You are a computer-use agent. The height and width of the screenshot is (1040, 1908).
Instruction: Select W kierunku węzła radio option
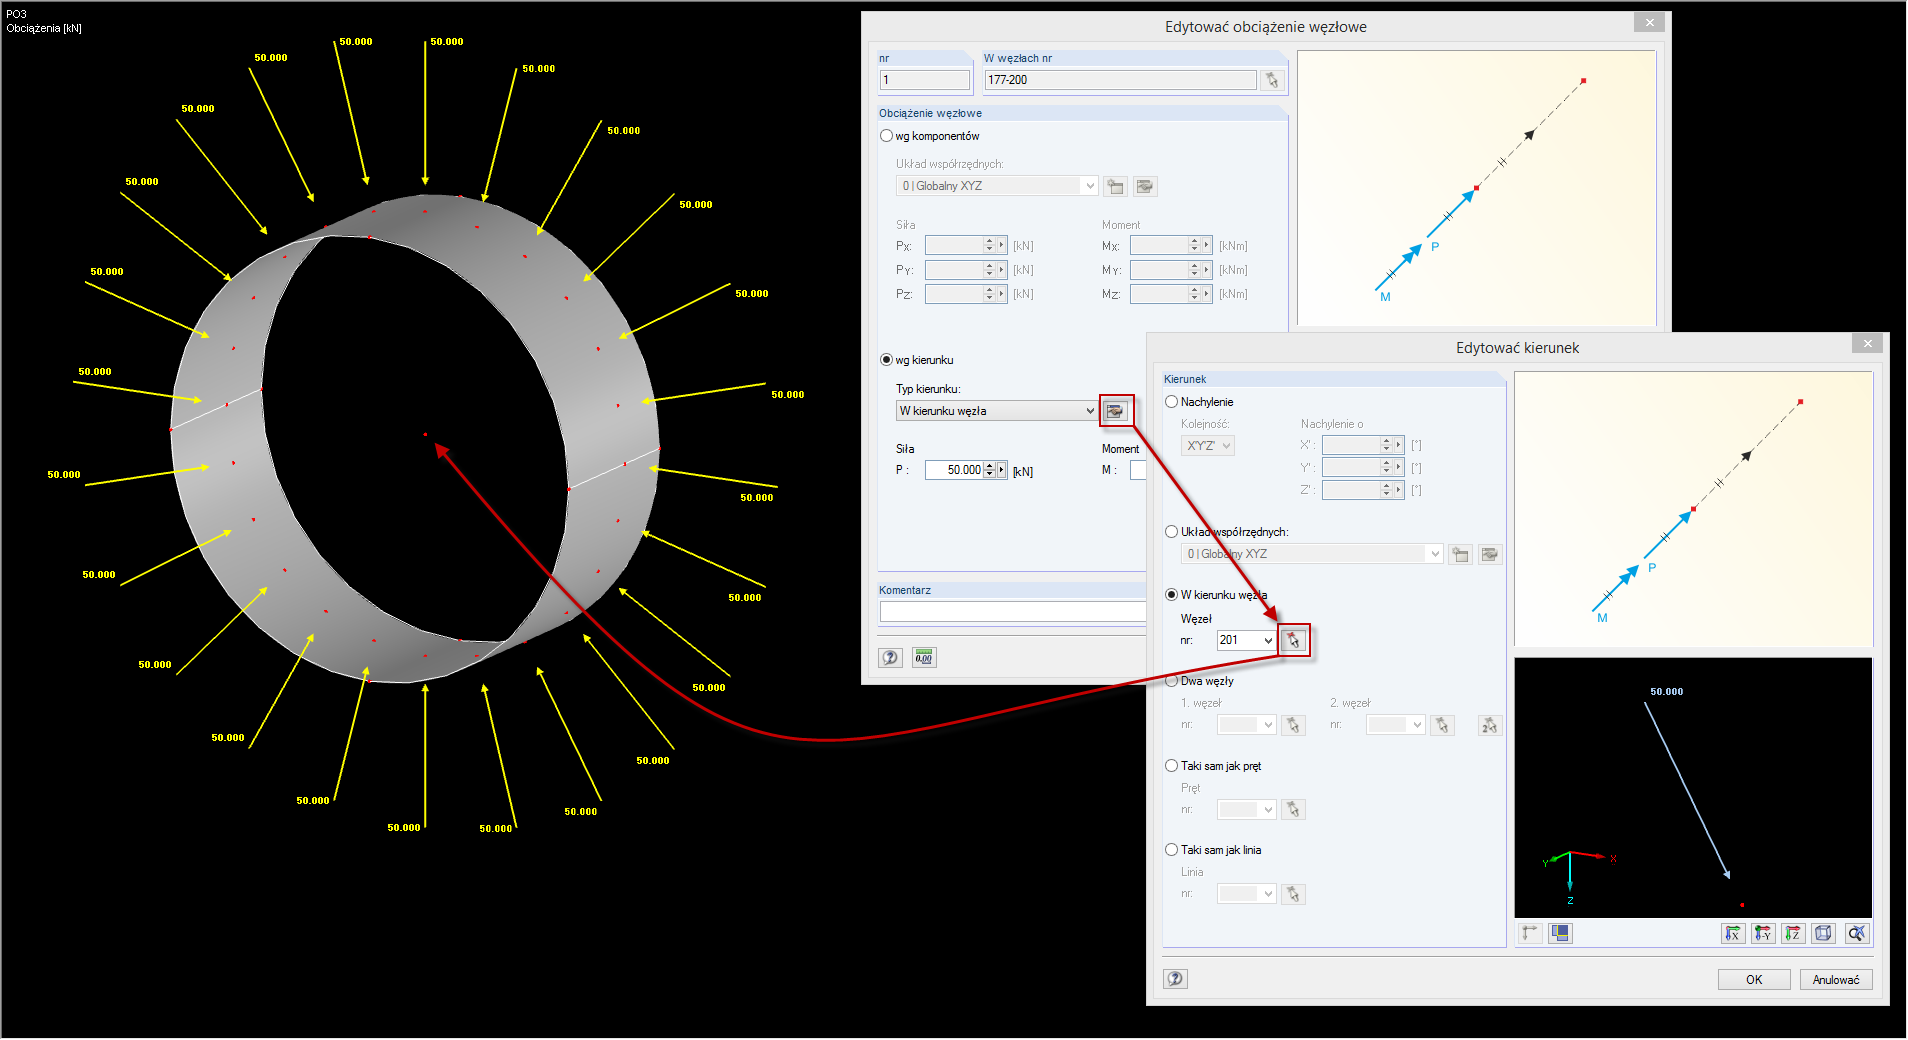[x=1172, y=595]
